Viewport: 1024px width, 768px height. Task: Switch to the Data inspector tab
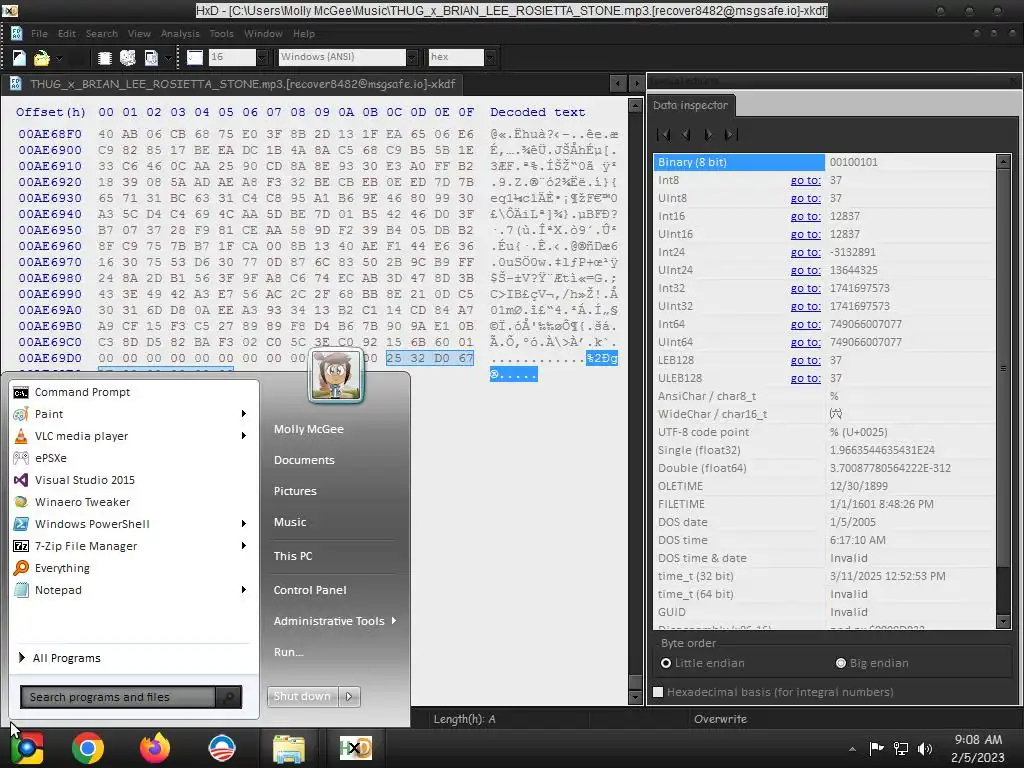point(690,105)
